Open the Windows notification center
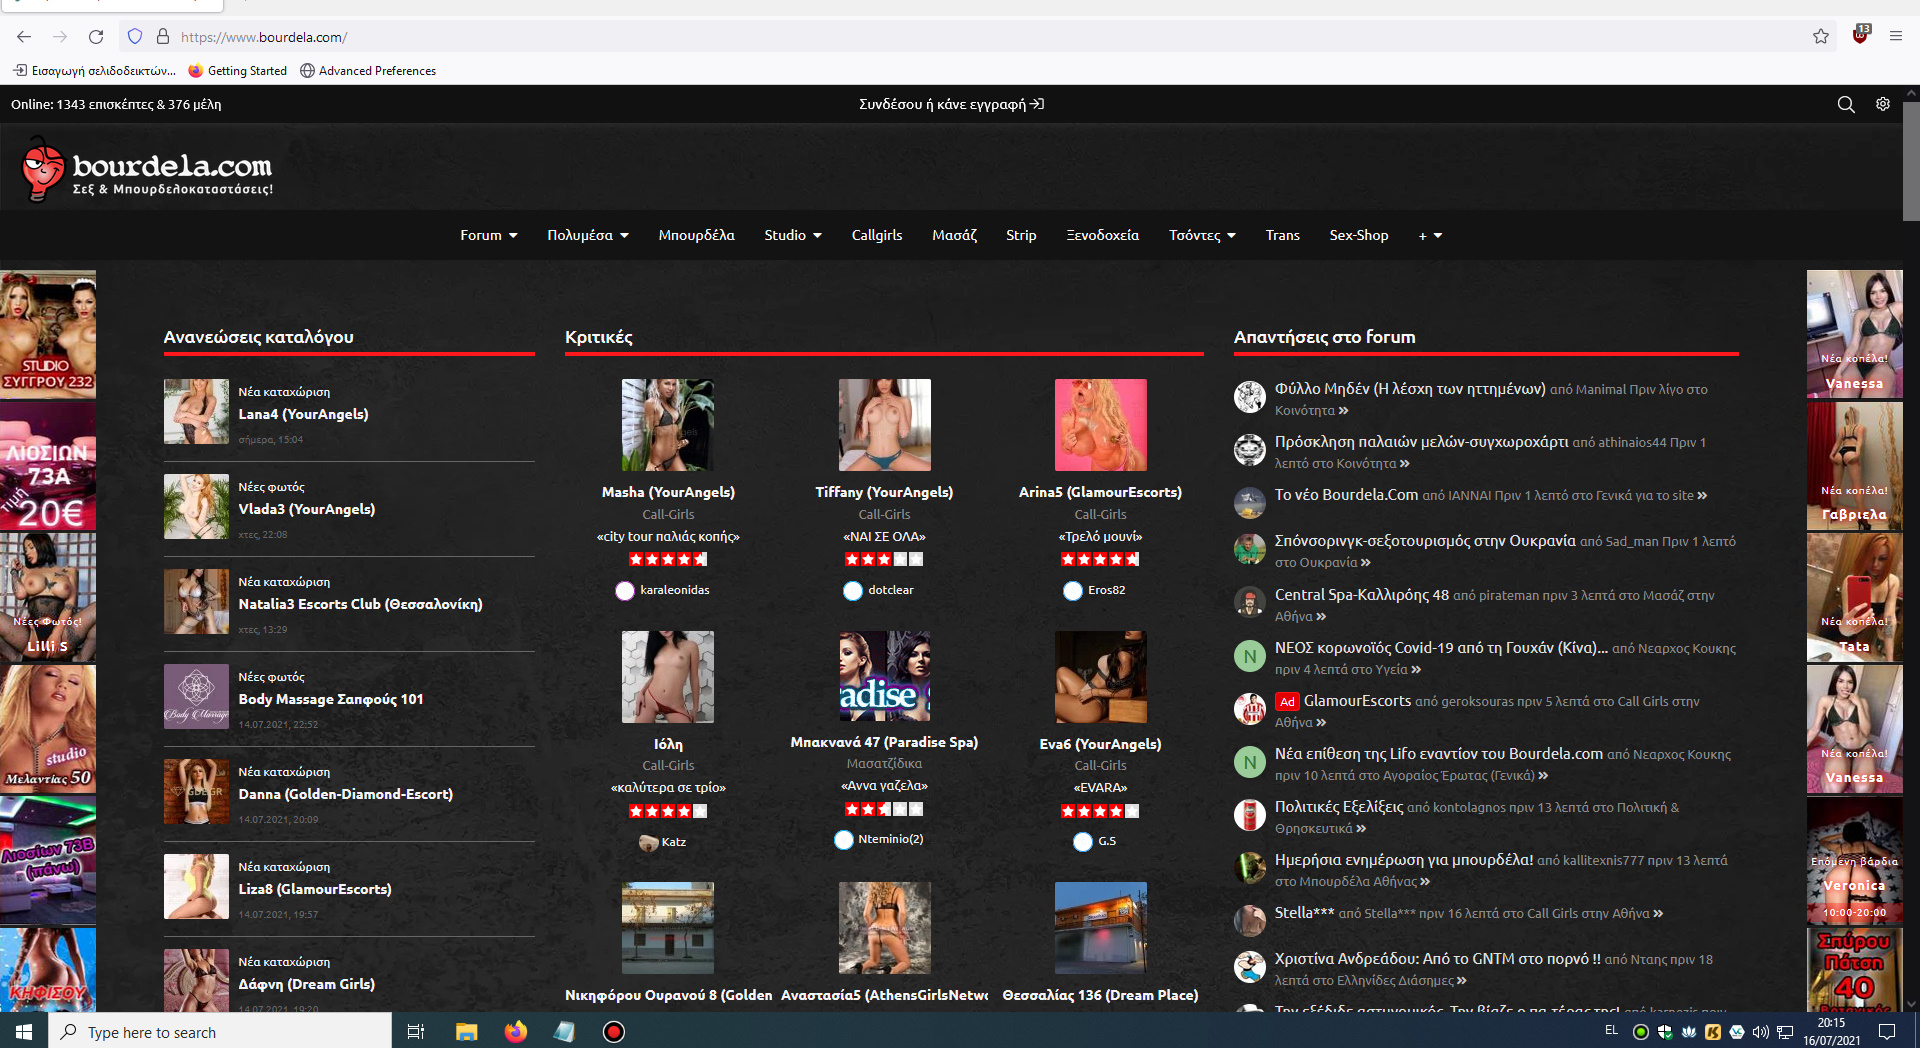Image resolution: width=1920 pixels, height=1048 pixels. (x=1887, y=1031)
